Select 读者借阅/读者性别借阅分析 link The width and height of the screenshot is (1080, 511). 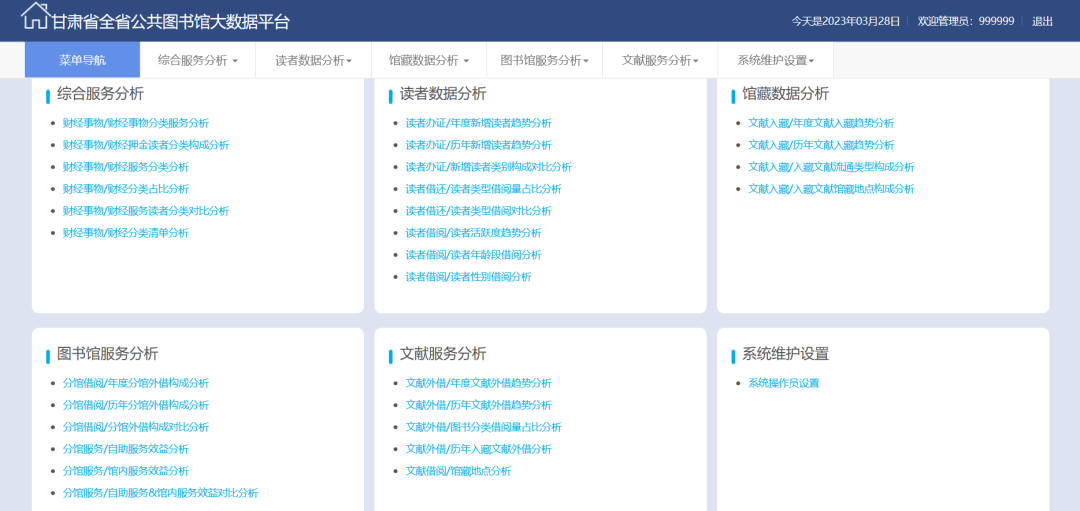(x=468, y=277)
